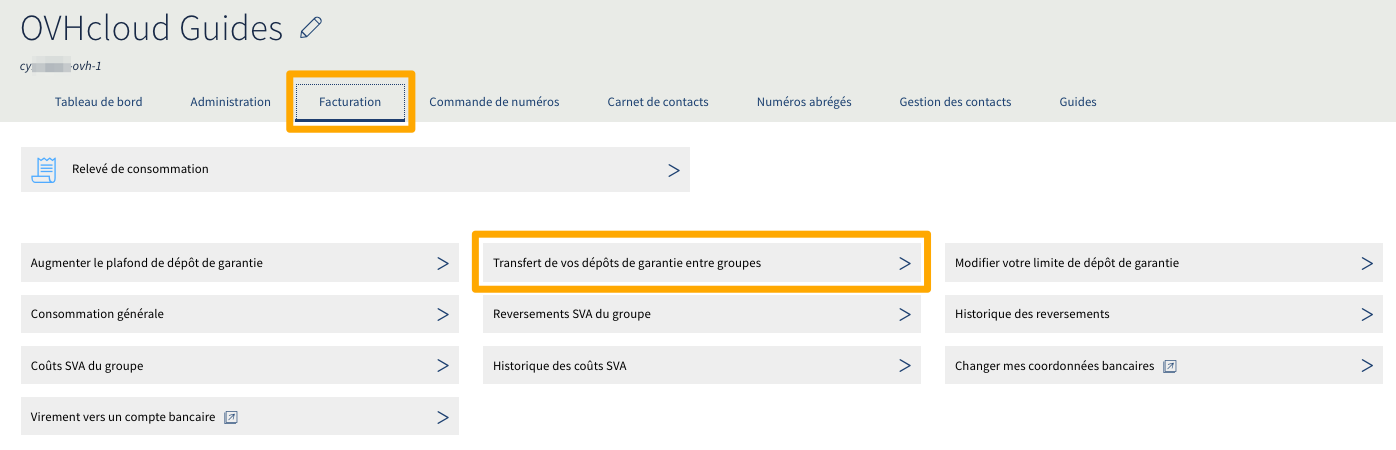Click the pencil edit icon beside OVHcloud Guides

311,28
